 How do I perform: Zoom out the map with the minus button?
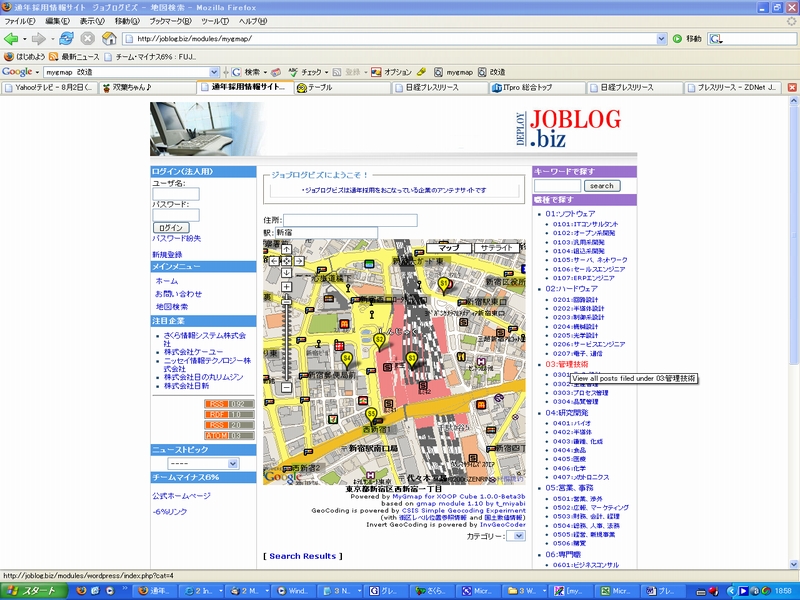[286, 387]
